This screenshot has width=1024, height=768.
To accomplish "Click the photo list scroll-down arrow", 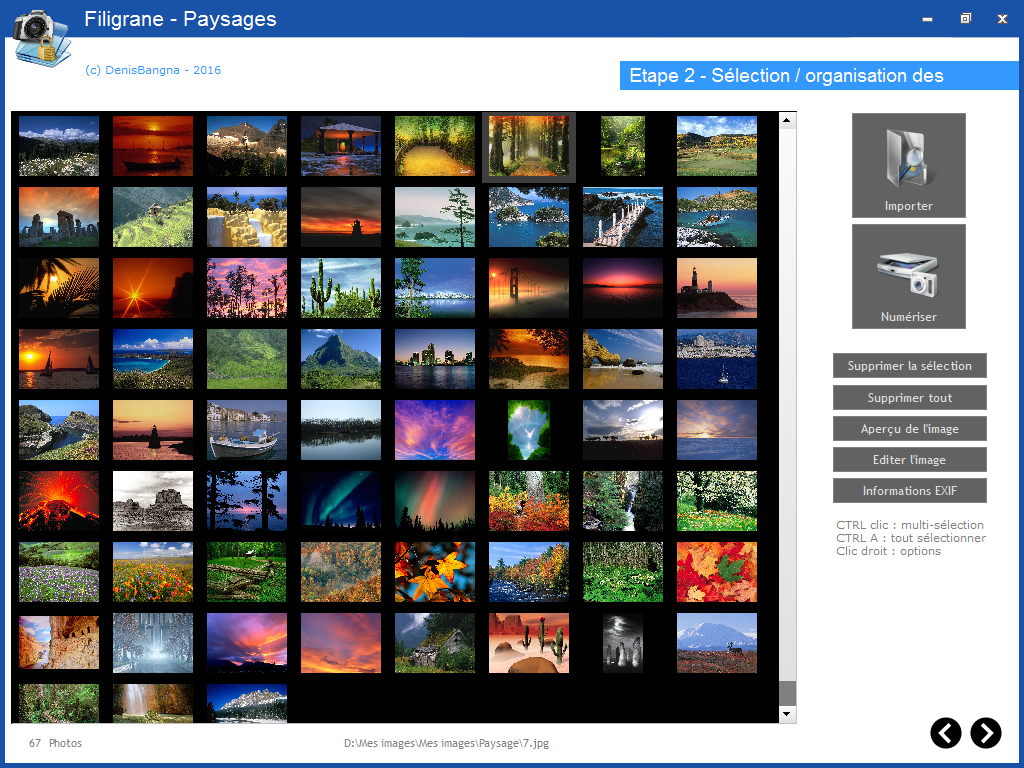I will click(x=787, y=714).
